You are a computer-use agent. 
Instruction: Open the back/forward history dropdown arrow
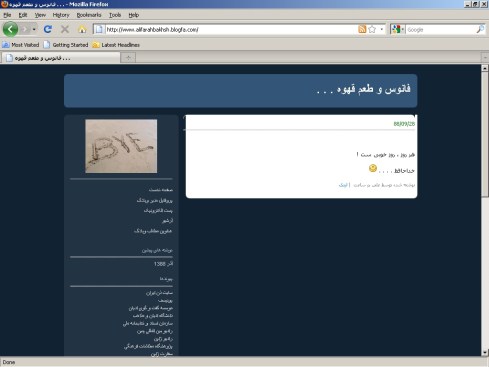coord(34,29)
